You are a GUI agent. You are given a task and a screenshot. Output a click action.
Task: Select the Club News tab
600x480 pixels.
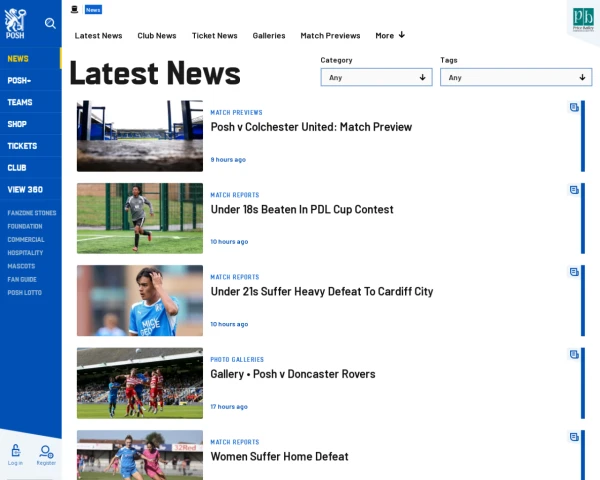157,36
